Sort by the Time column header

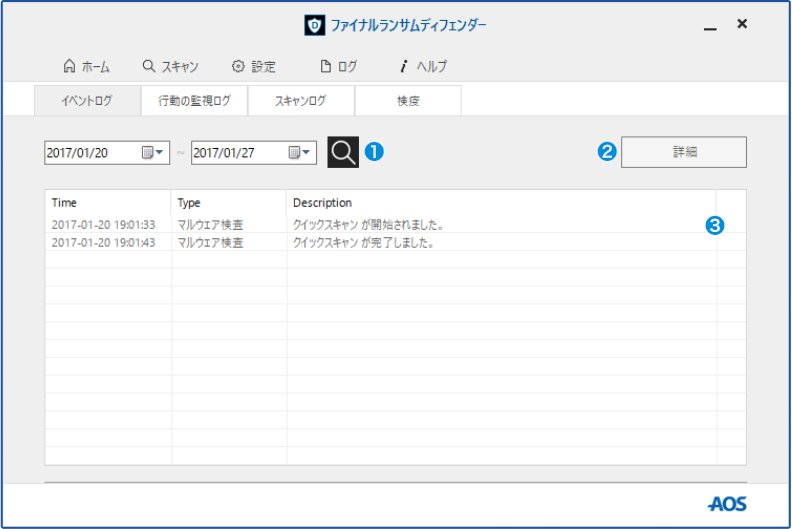(108, 203)
